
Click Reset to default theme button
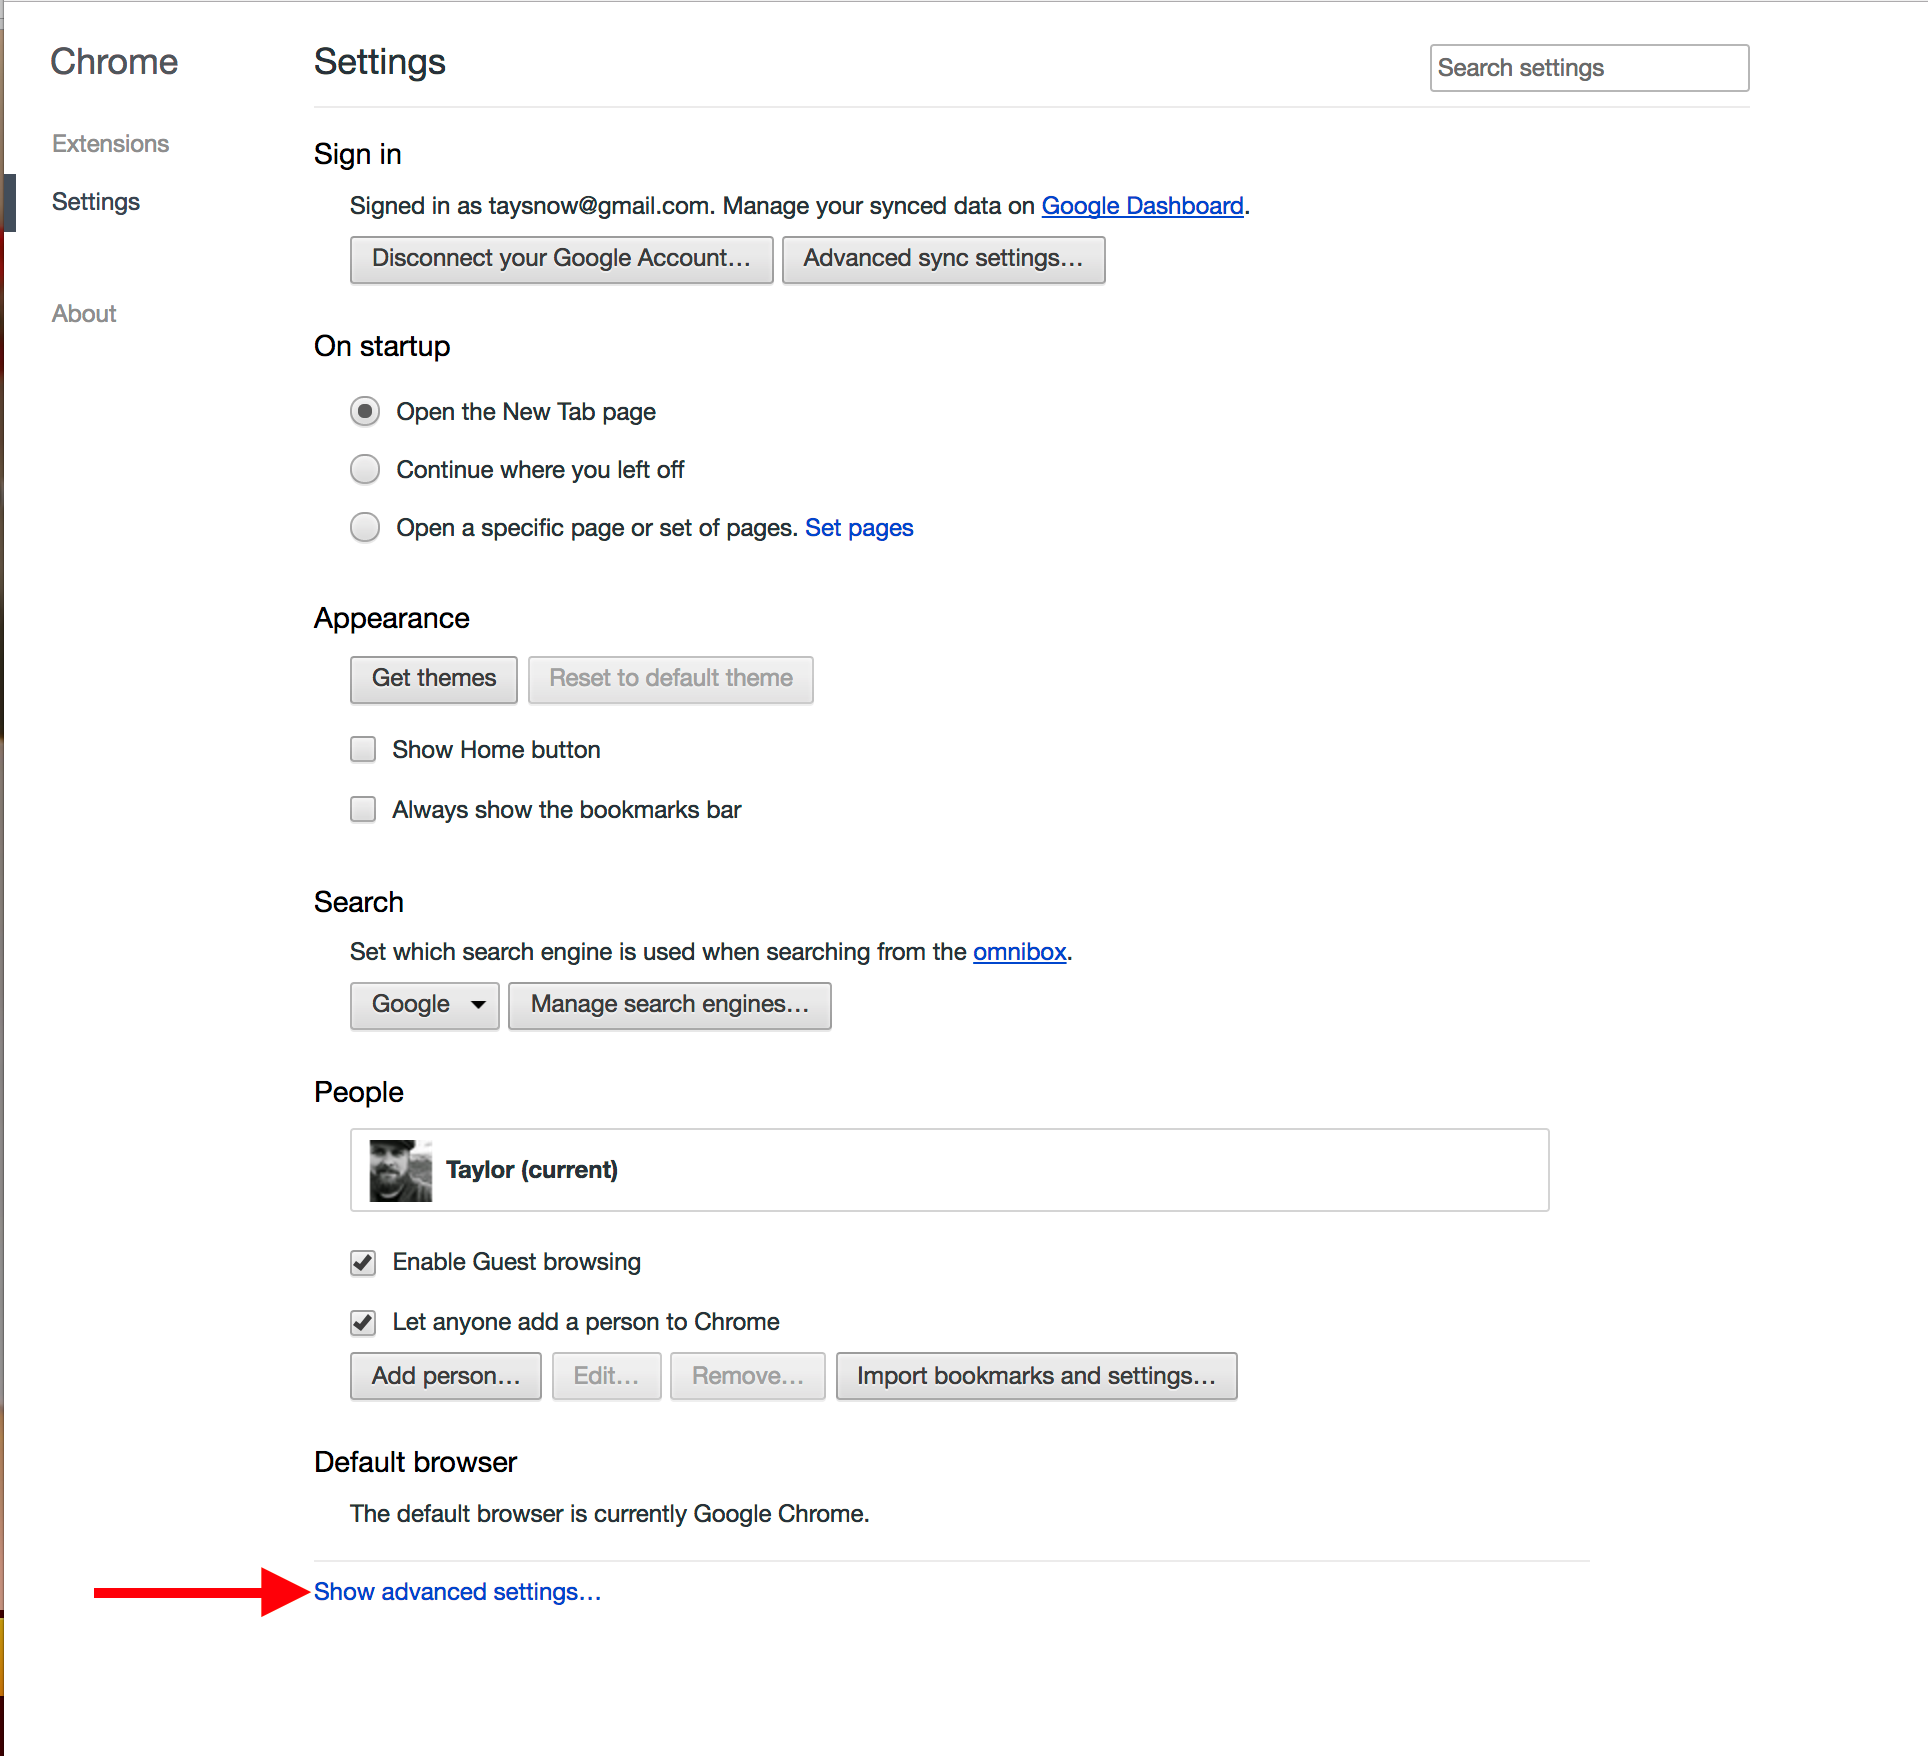pos(671,679)
